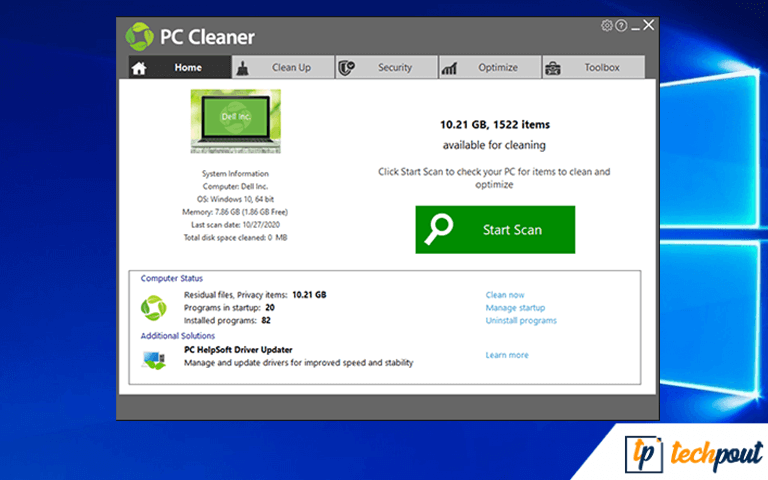Click the Toolbox briefcase icon
The height and width of the screenshot is (480, 768).
click(553, 68)
